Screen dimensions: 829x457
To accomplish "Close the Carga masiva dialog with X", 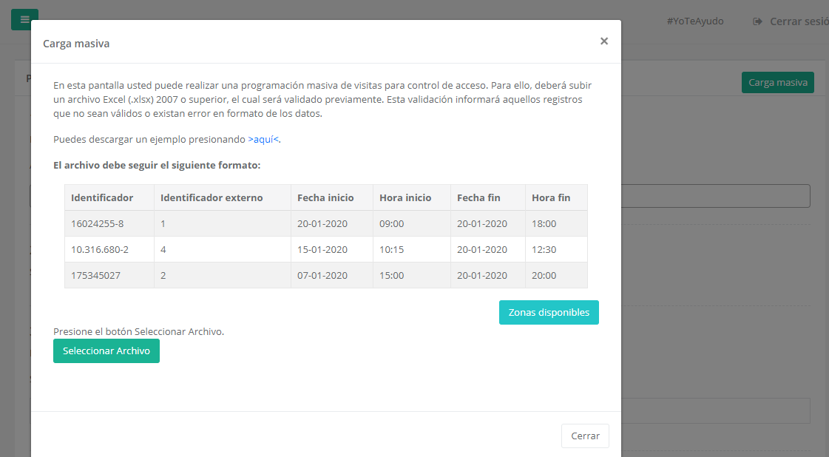I will pyautogui.click(x=604, y=42).
